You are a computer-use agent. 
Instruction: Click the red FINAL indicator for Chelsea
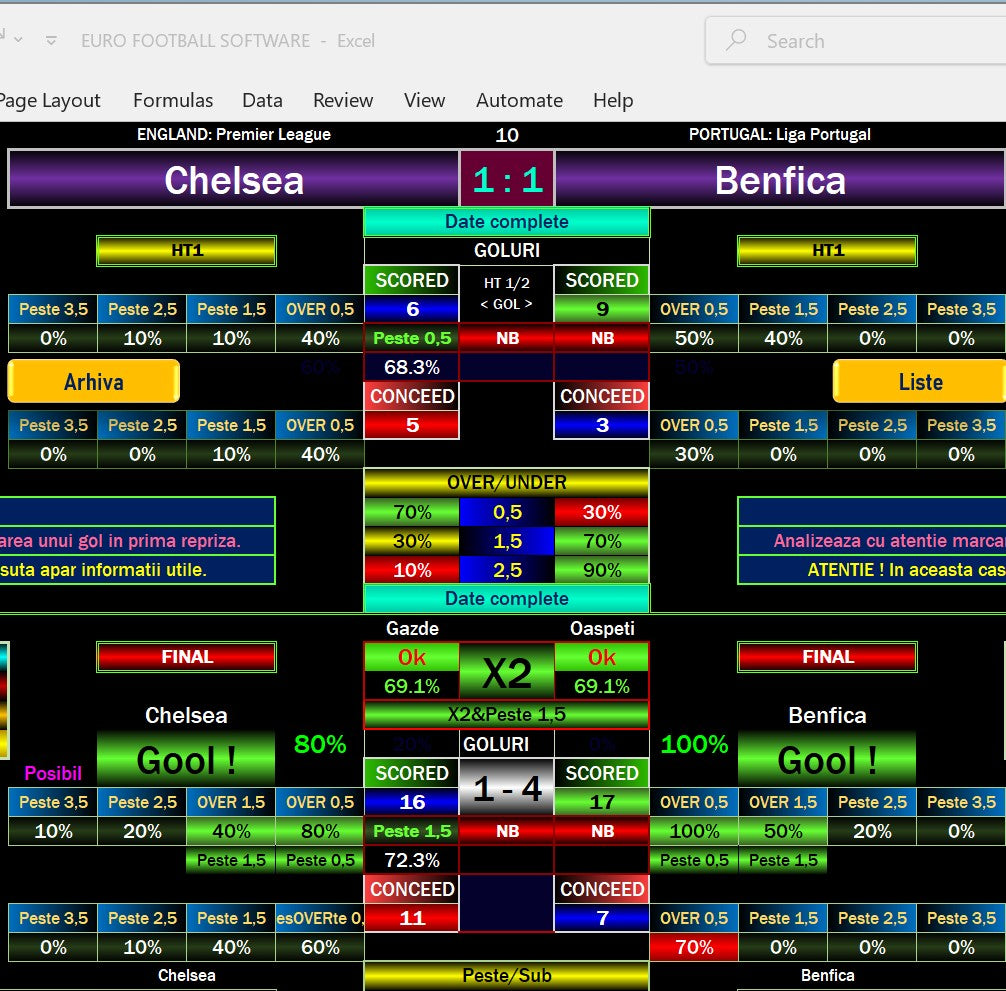[x=185, y=657]
